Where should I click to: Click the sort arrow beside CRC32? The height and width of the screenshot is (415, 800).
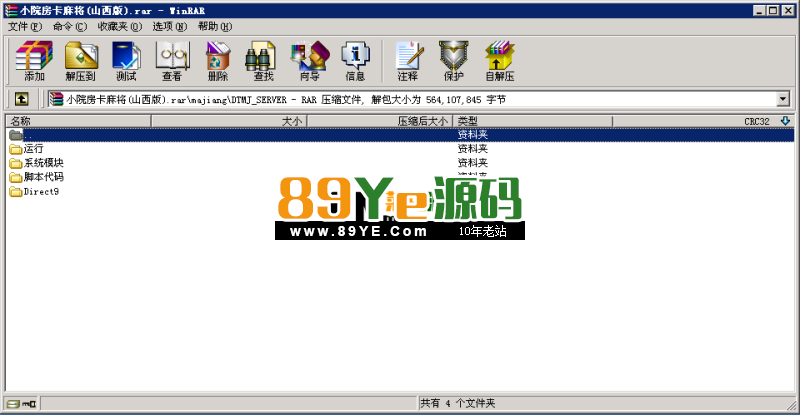click(785, 121)
